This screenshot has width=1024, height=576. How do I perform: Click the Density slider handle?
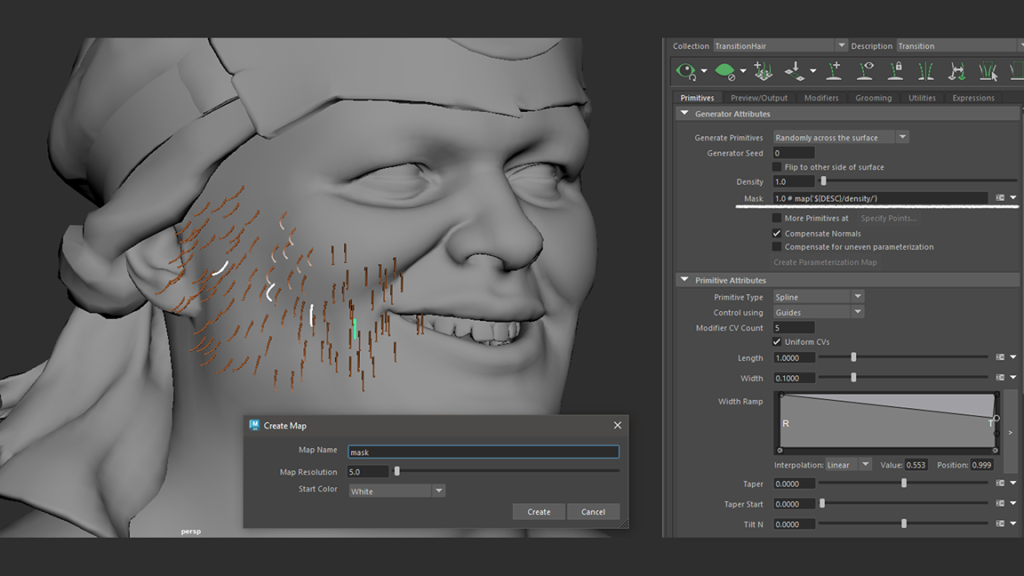tap(823, 182)
